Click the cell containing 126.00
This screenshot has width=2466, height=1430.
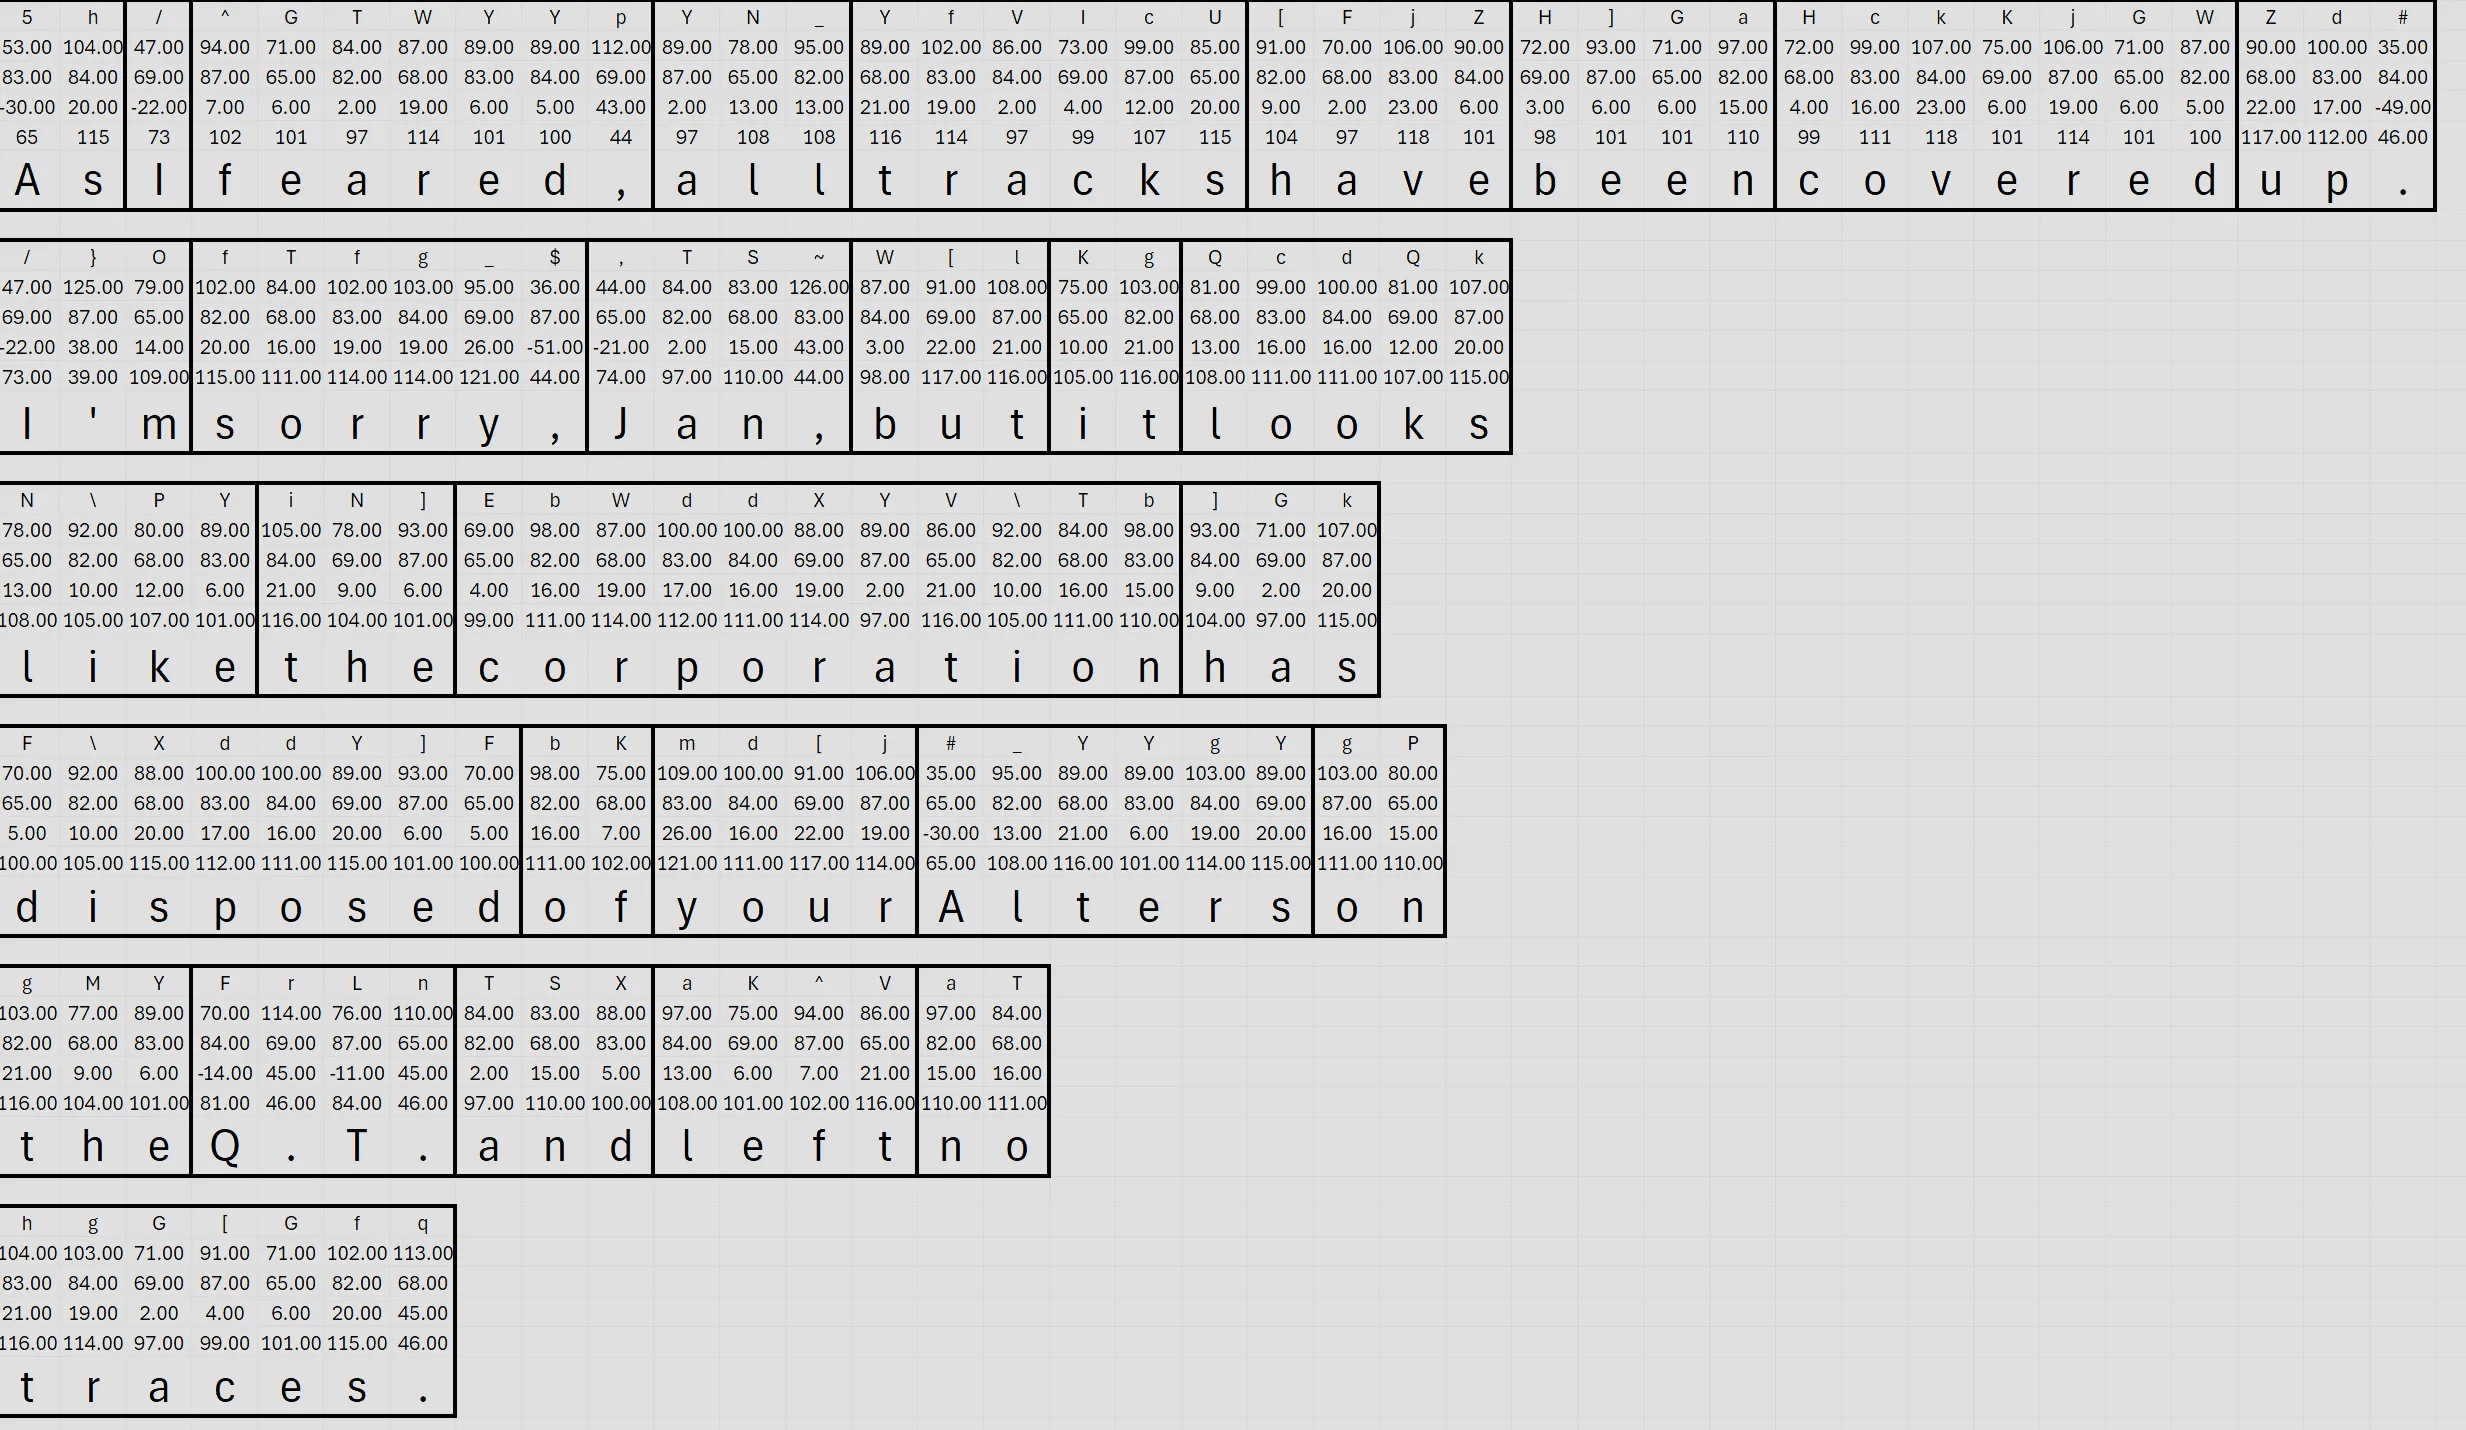pos(818,287)
